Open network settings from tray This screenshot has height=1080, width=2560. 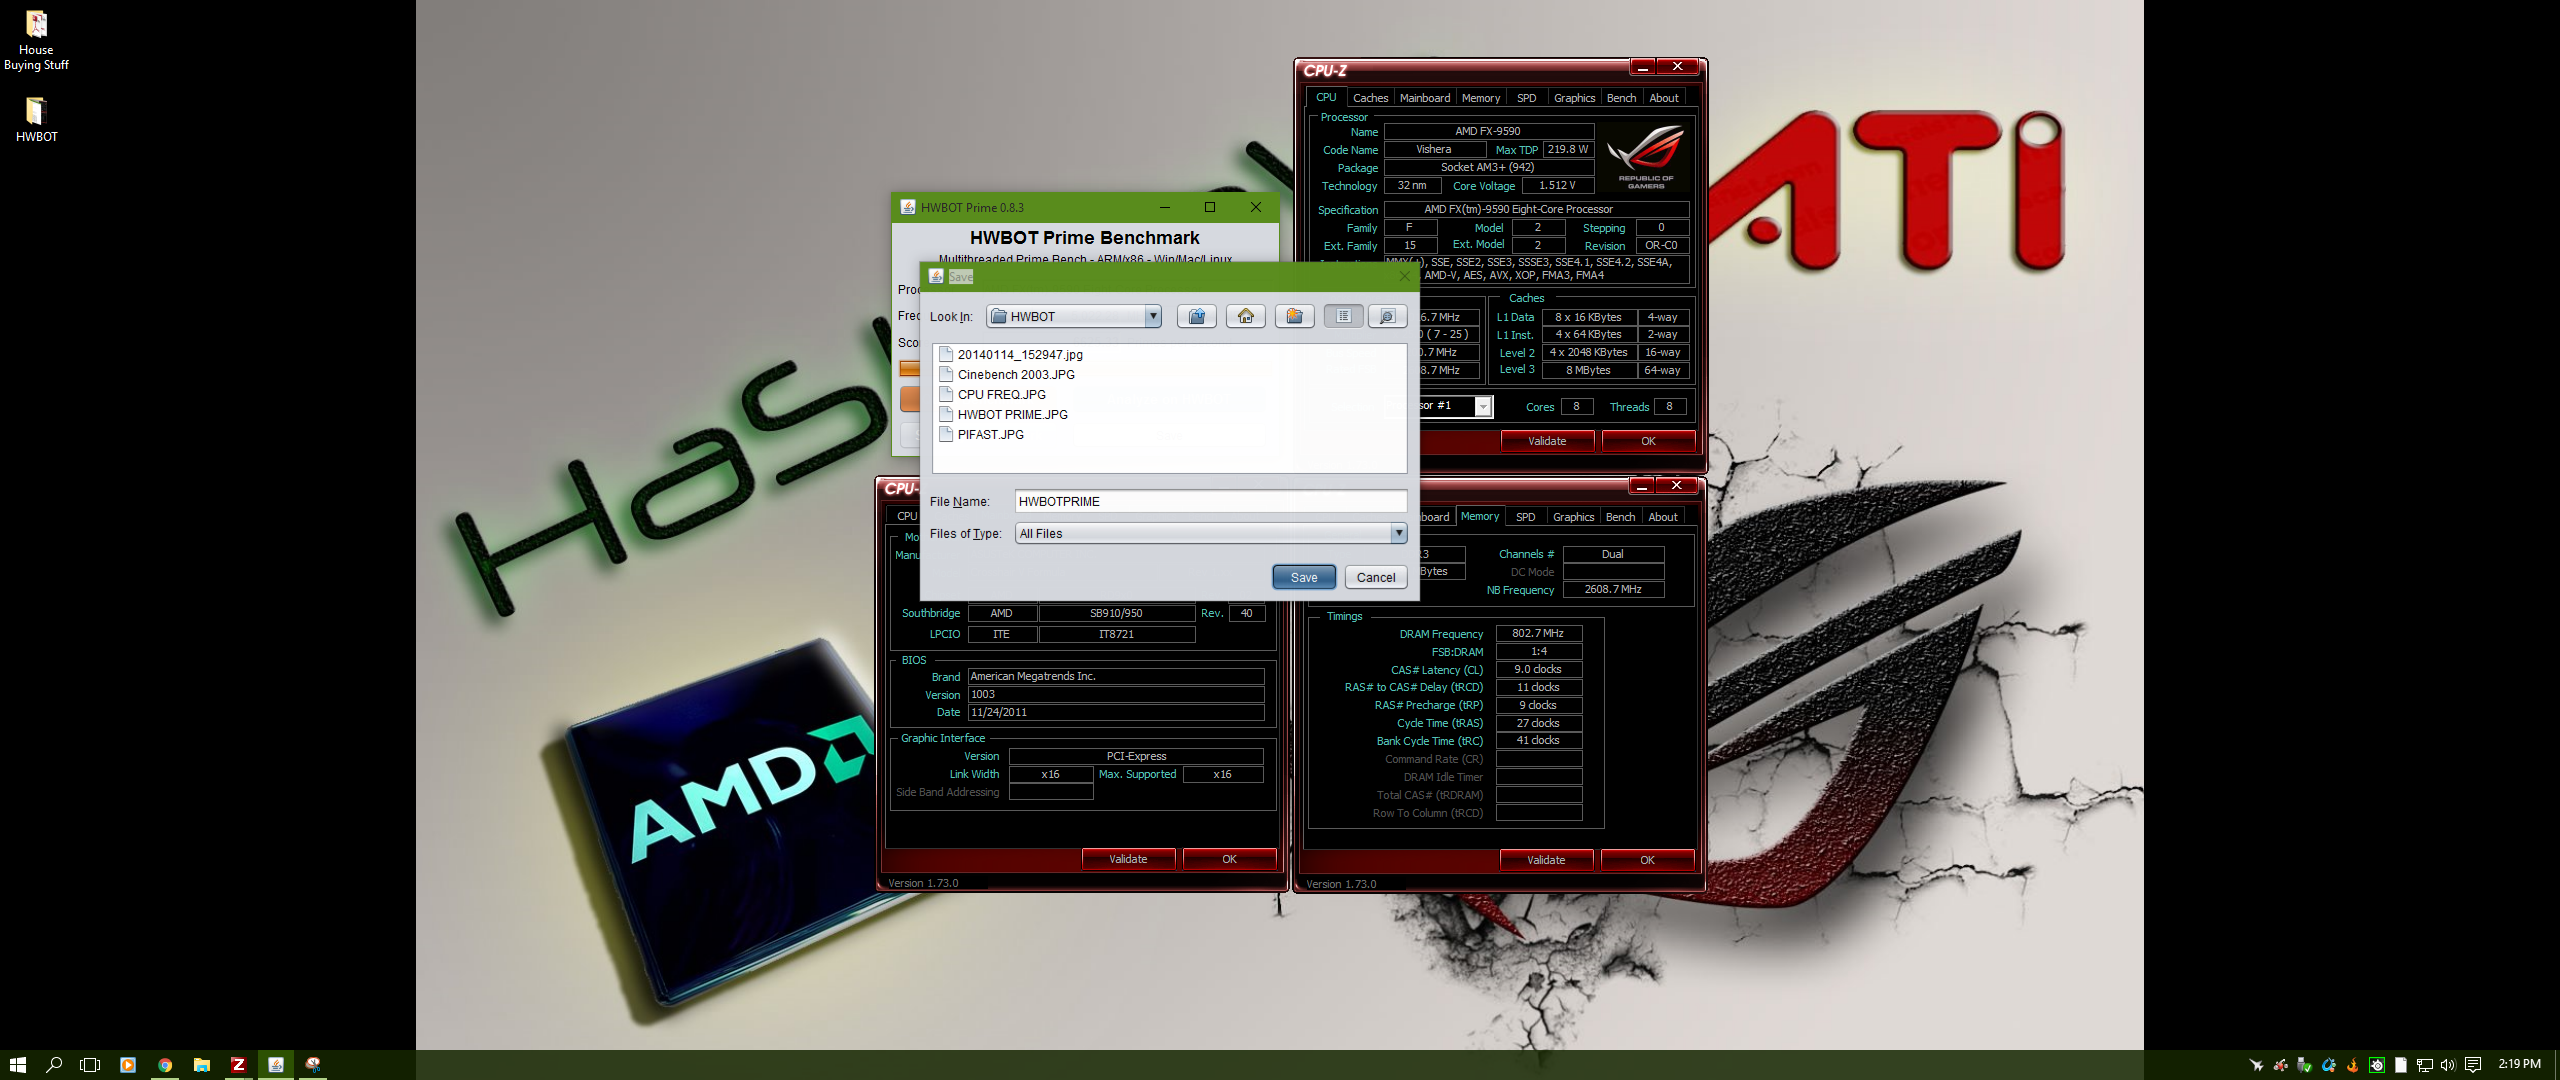(x=2425, y=1065)
